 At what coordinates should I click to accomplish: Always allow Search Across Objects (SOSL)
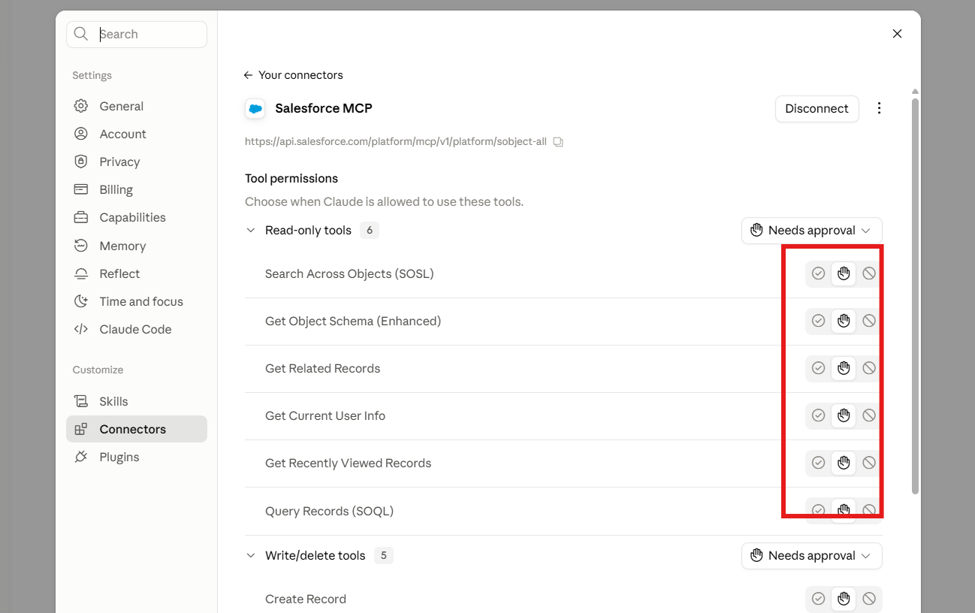(818, 274)
